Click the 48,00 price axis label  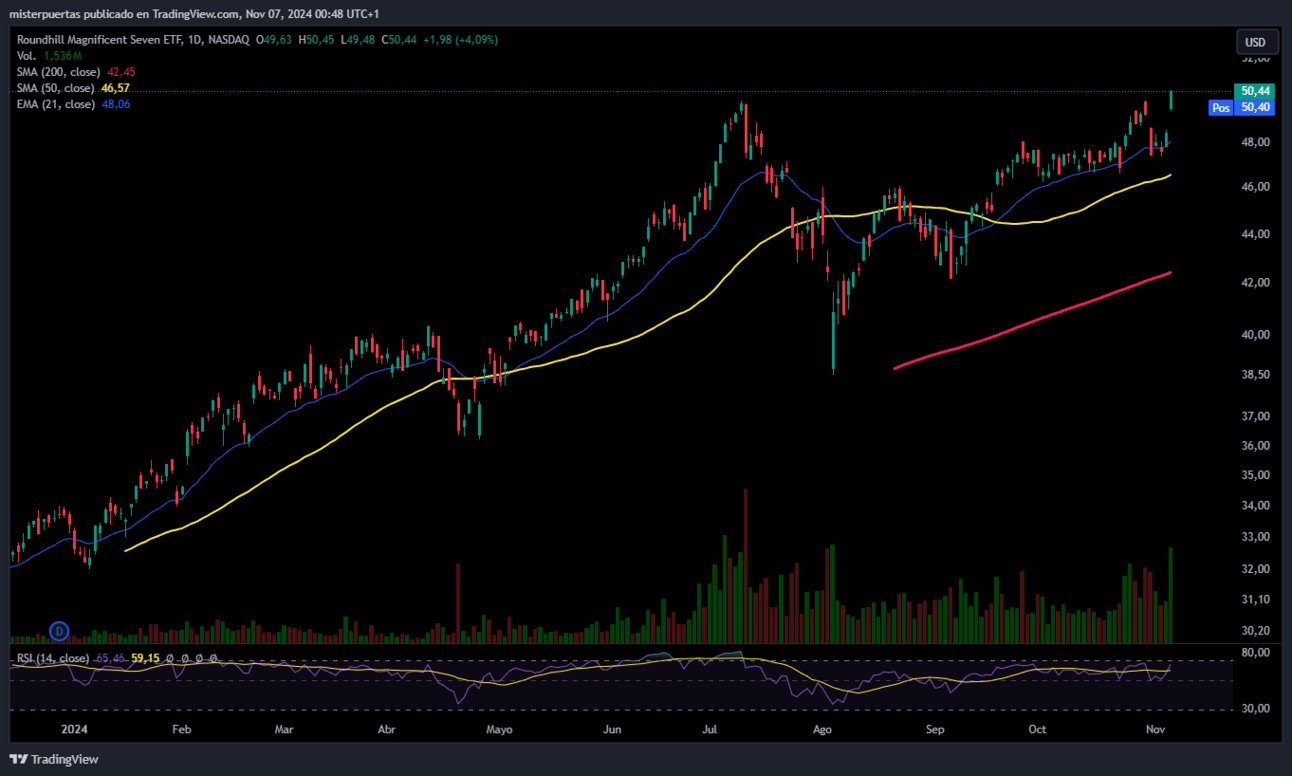[1255, 142]
